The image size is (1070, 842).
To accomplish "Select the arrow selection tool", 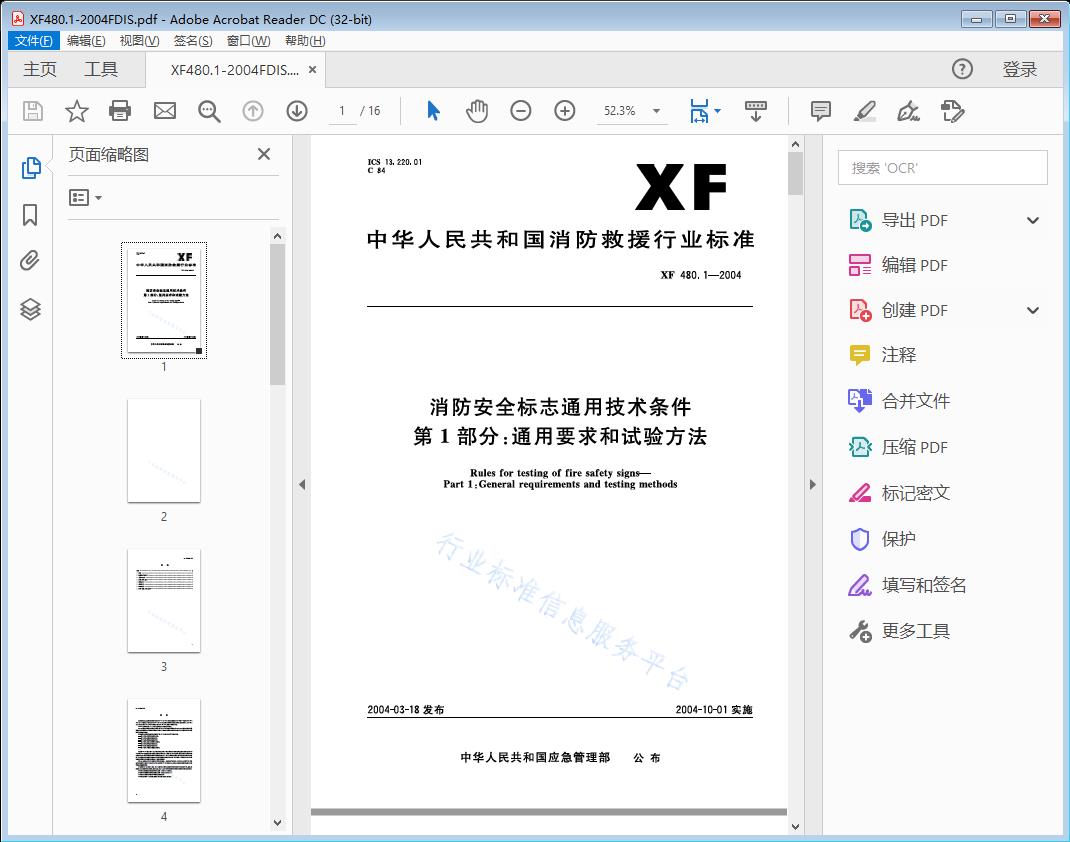I will 433,111.
